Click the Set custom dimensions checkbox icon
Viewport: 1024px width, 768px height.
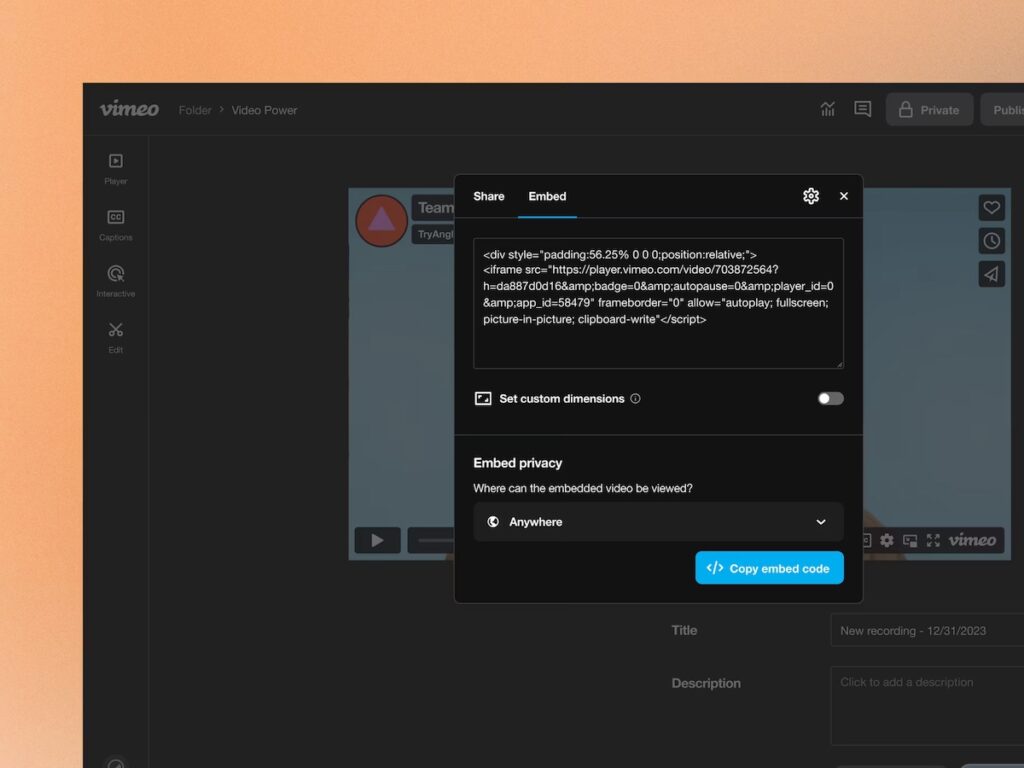[x=483, y=398]
